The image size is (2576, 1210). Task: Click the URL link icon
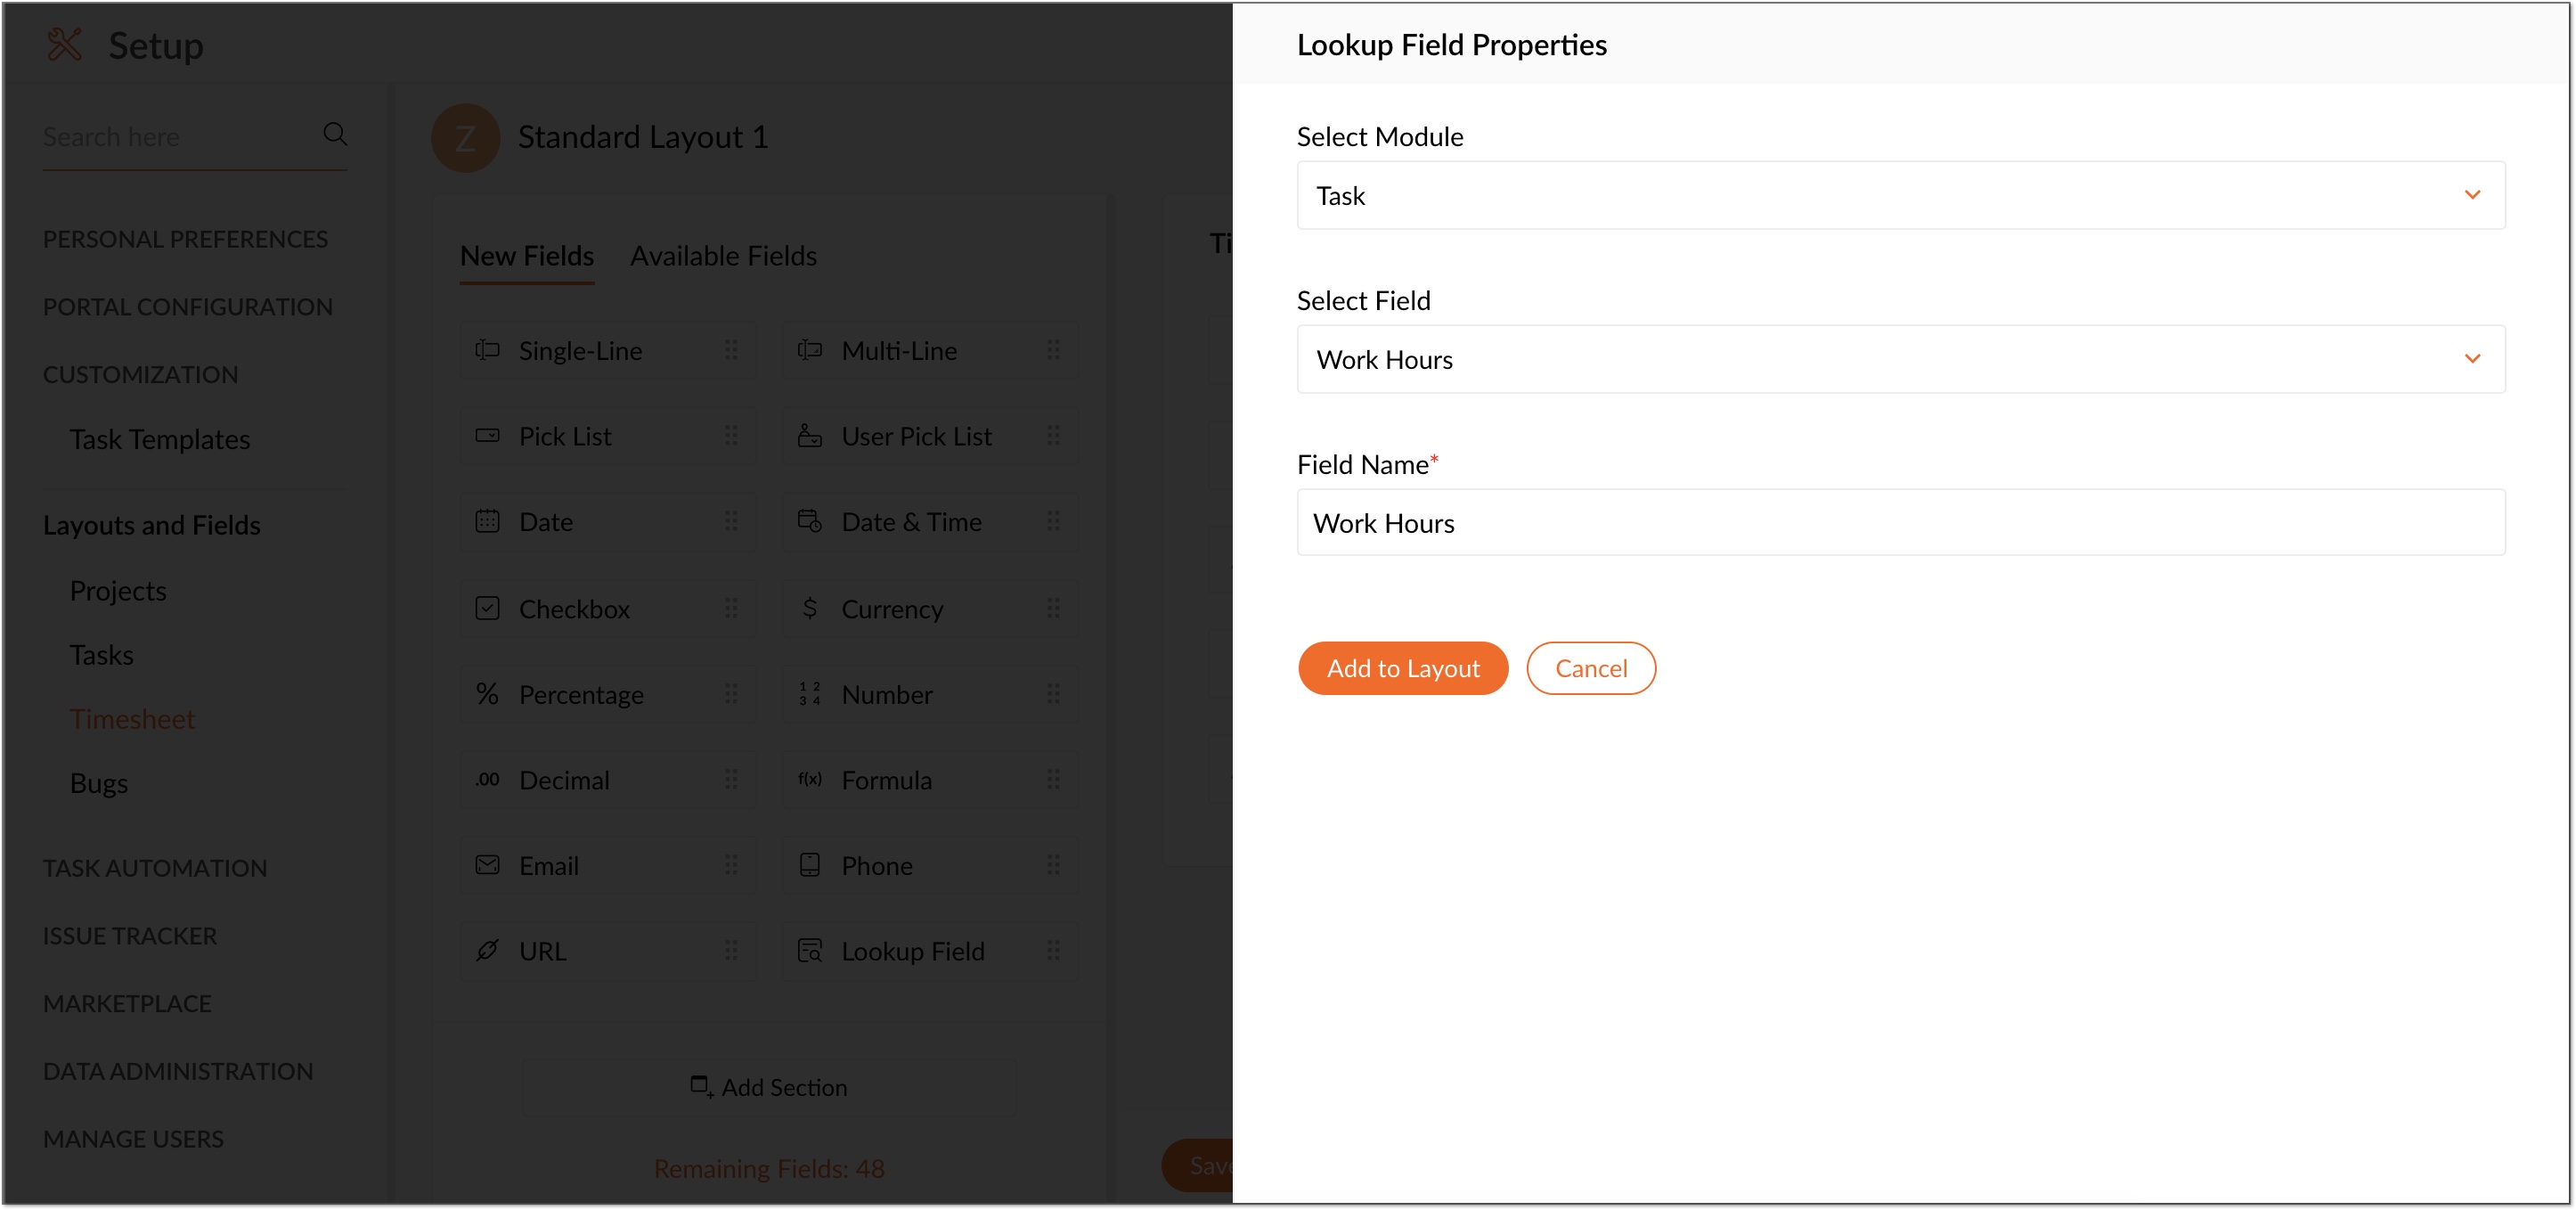(x=487, y=950)
